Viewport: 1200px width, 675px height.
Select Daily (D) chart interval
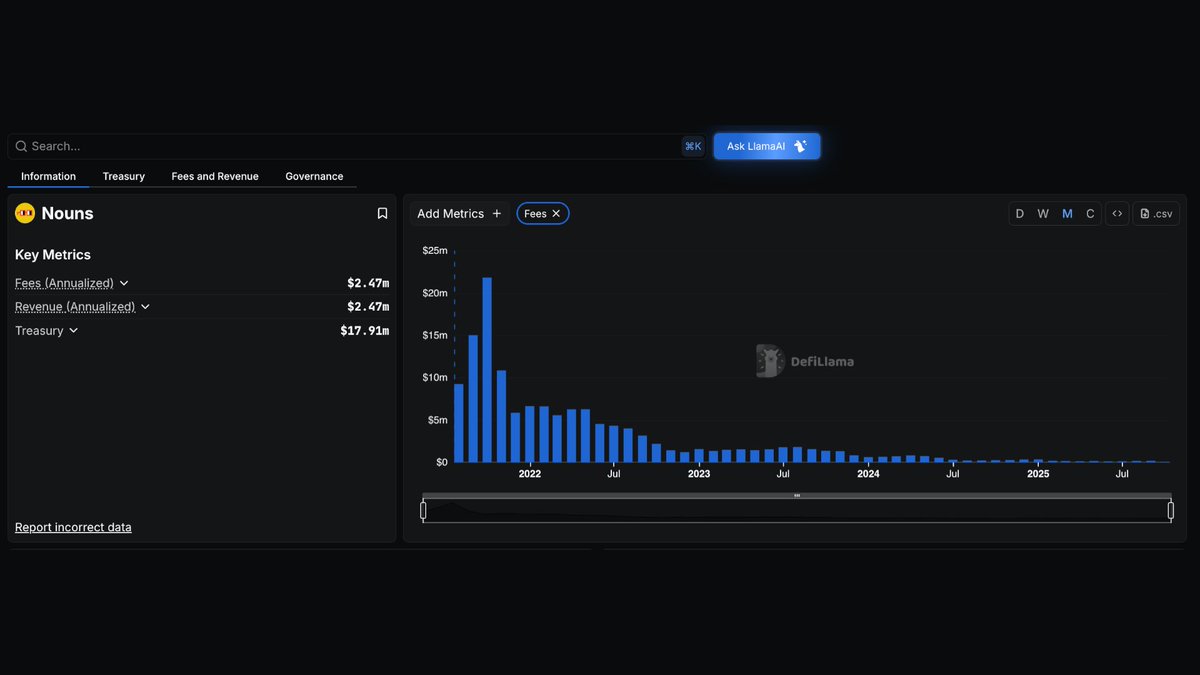(x=1020, y=214)
